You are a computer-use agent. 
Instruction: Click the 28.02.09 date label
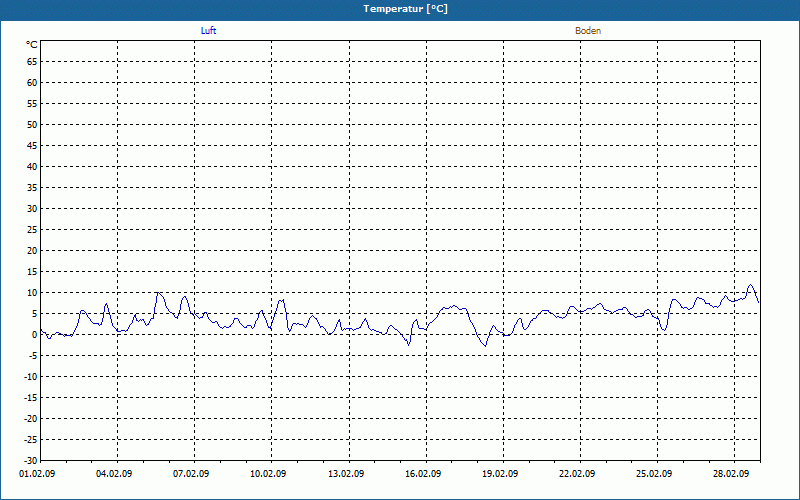click(731, 474)
